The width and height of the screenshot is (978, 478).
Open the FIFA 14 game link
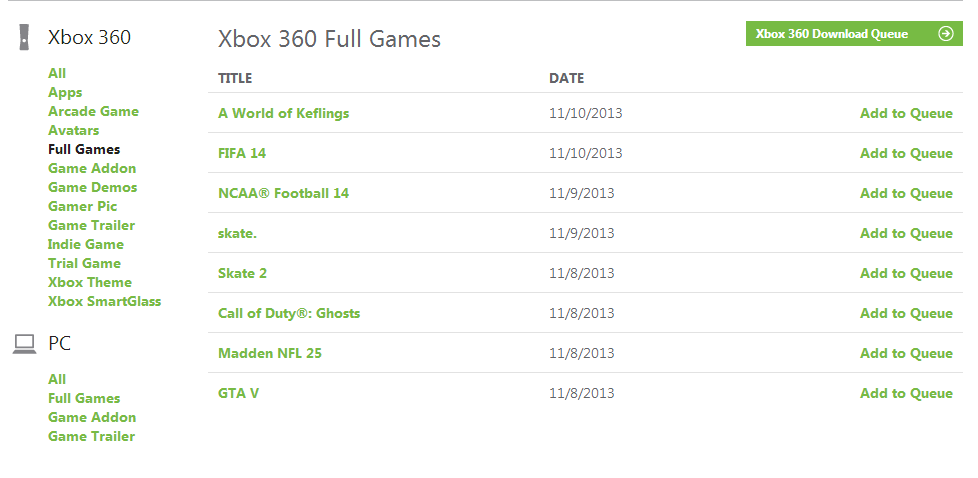click(x=242, y=154)
